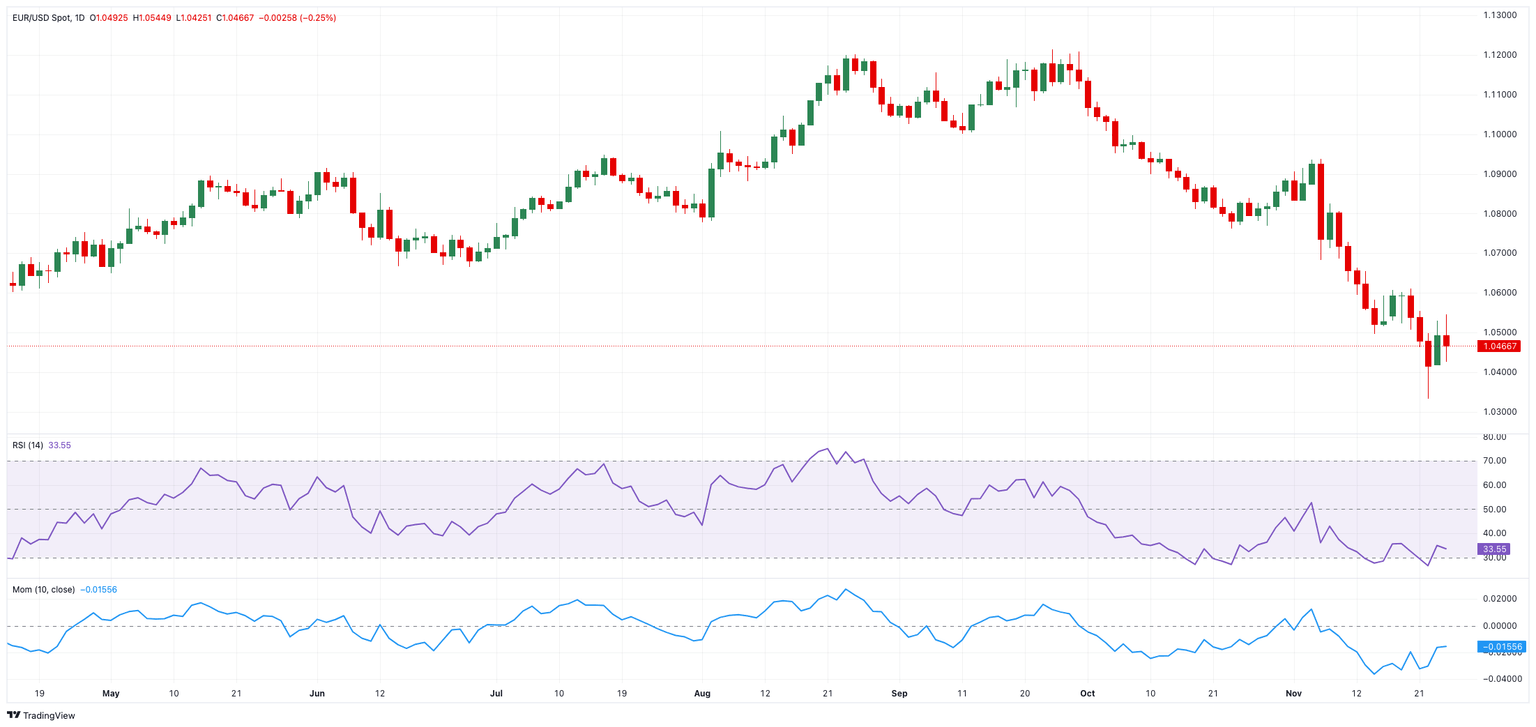This screenshot has height=727, width=1536.
Task: Click the May label on the time axis
Action: (x=111, y=693)
